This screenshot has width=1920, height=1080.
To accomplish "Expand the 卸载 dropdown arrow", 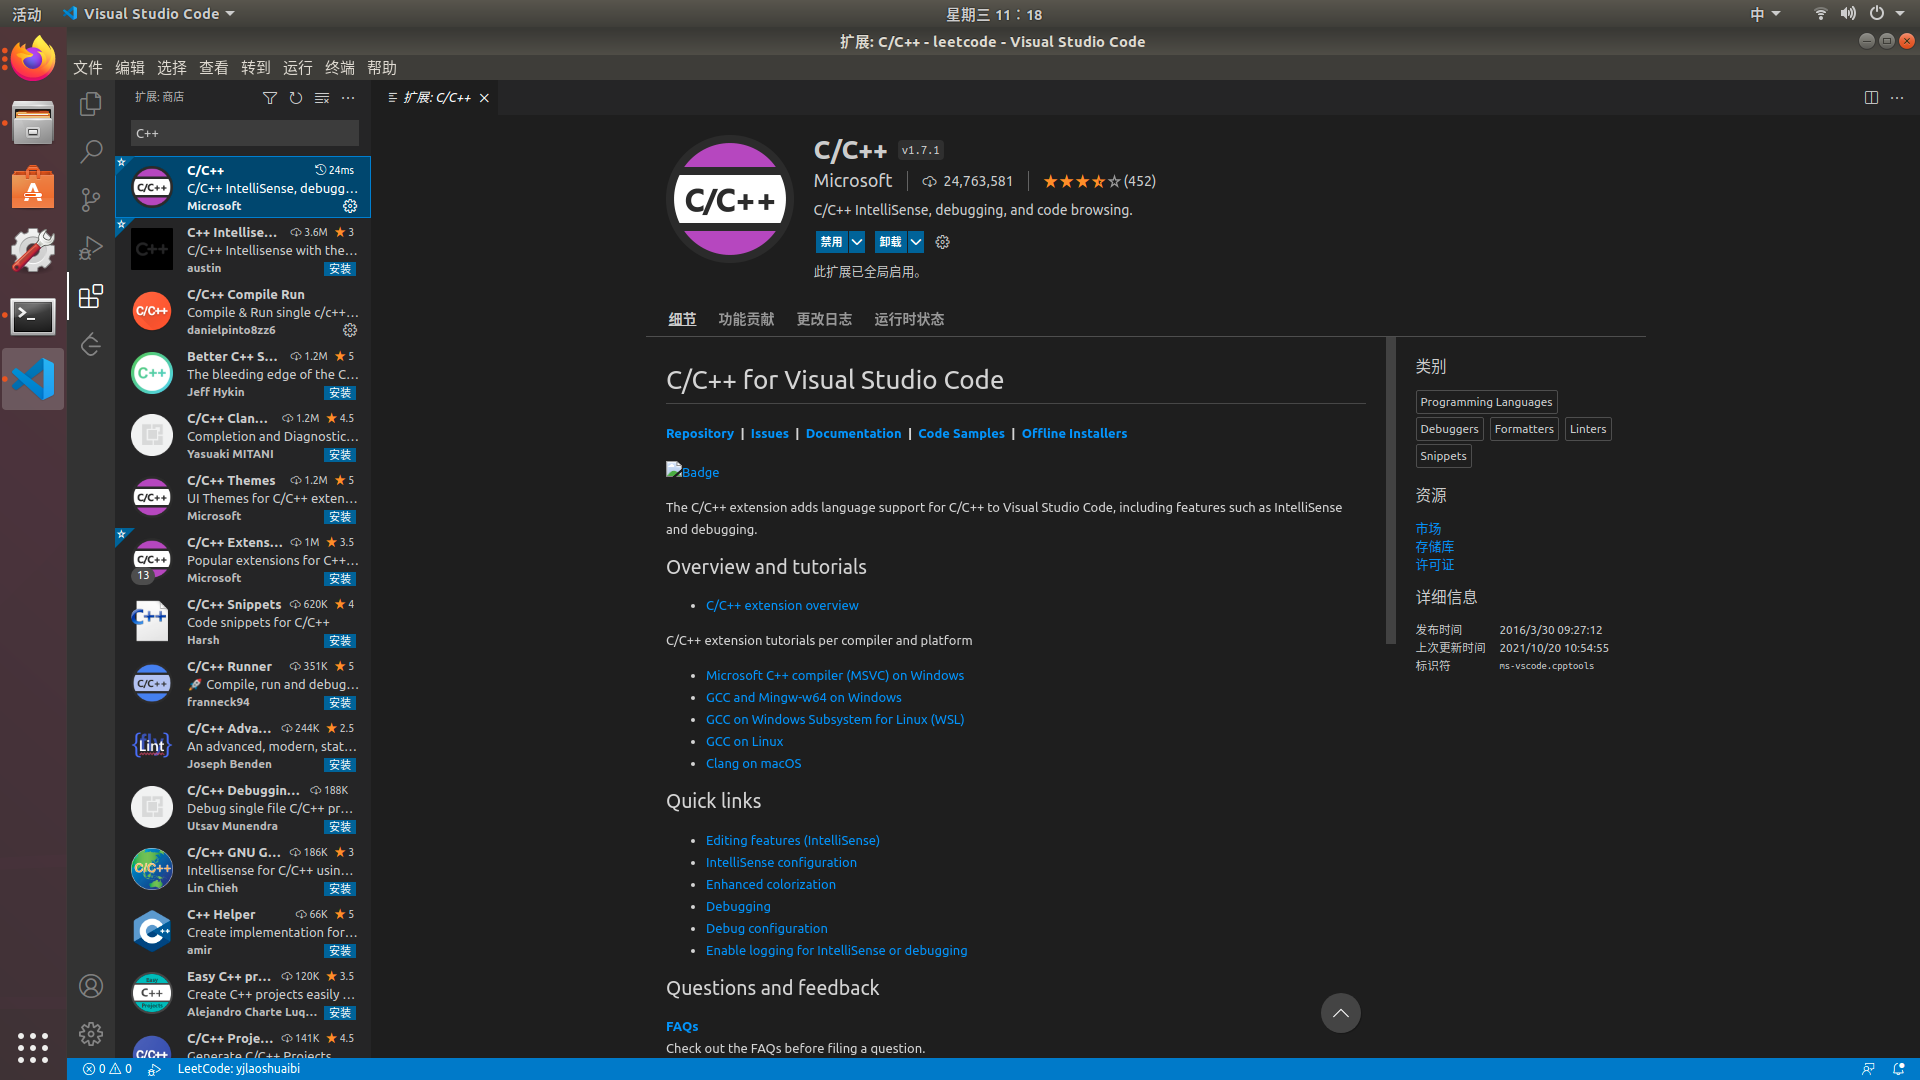I will point(916,242).
